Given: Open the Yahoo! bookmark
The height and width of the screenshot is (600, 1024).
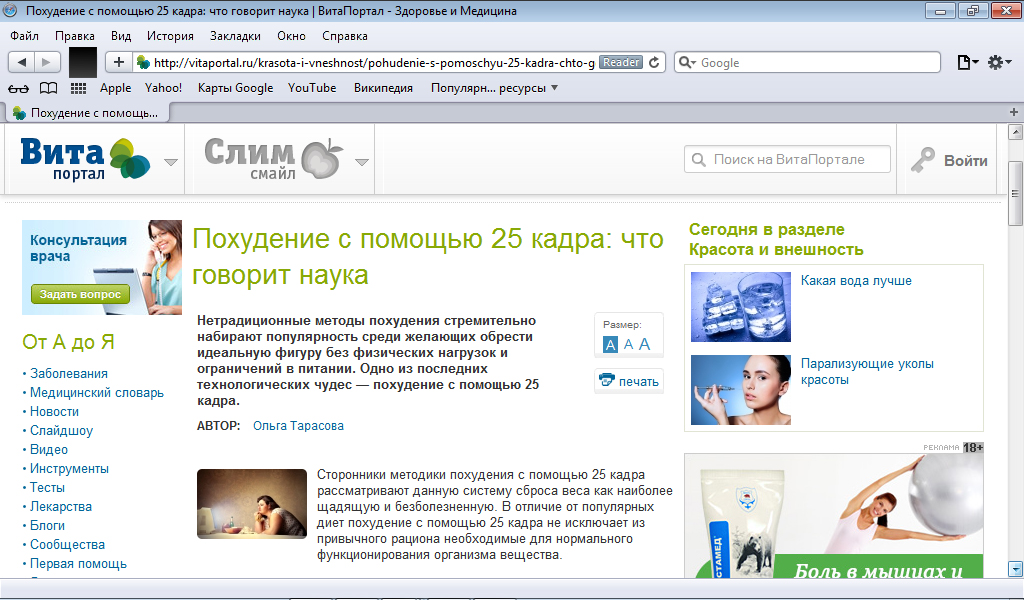Looking at the screenshot, I should point(163,87).
